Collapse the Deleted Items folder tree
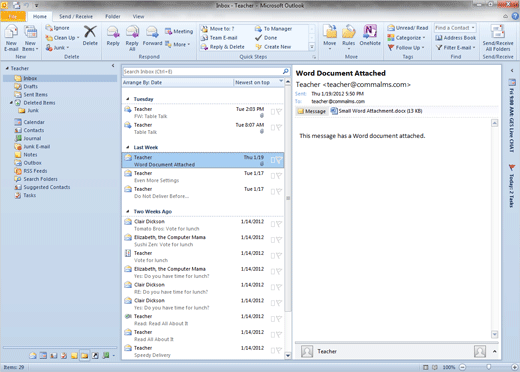Viewport: 520px width, 372px height. (11, 103)
